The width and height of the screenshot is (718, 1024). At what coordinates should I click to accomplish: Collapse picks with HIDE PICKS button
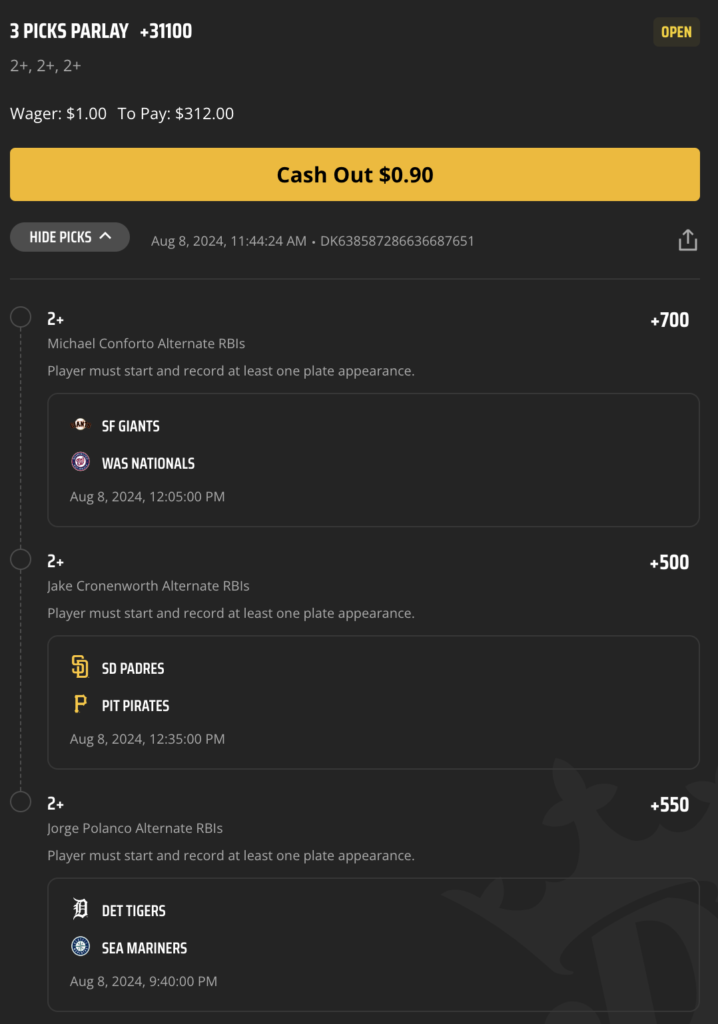pos(70,237)
